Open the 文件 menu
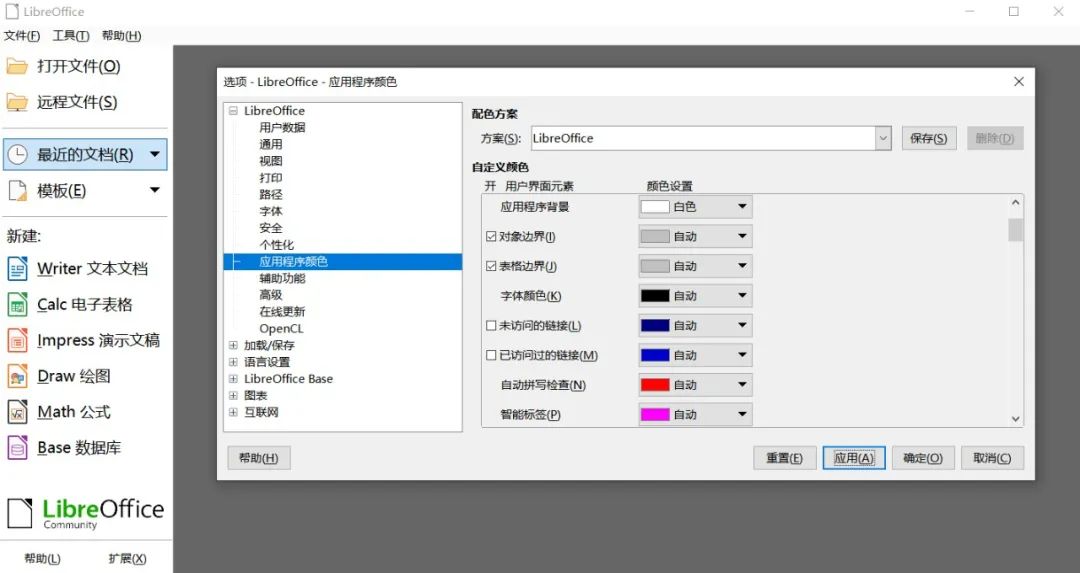 tap(22, 36)
